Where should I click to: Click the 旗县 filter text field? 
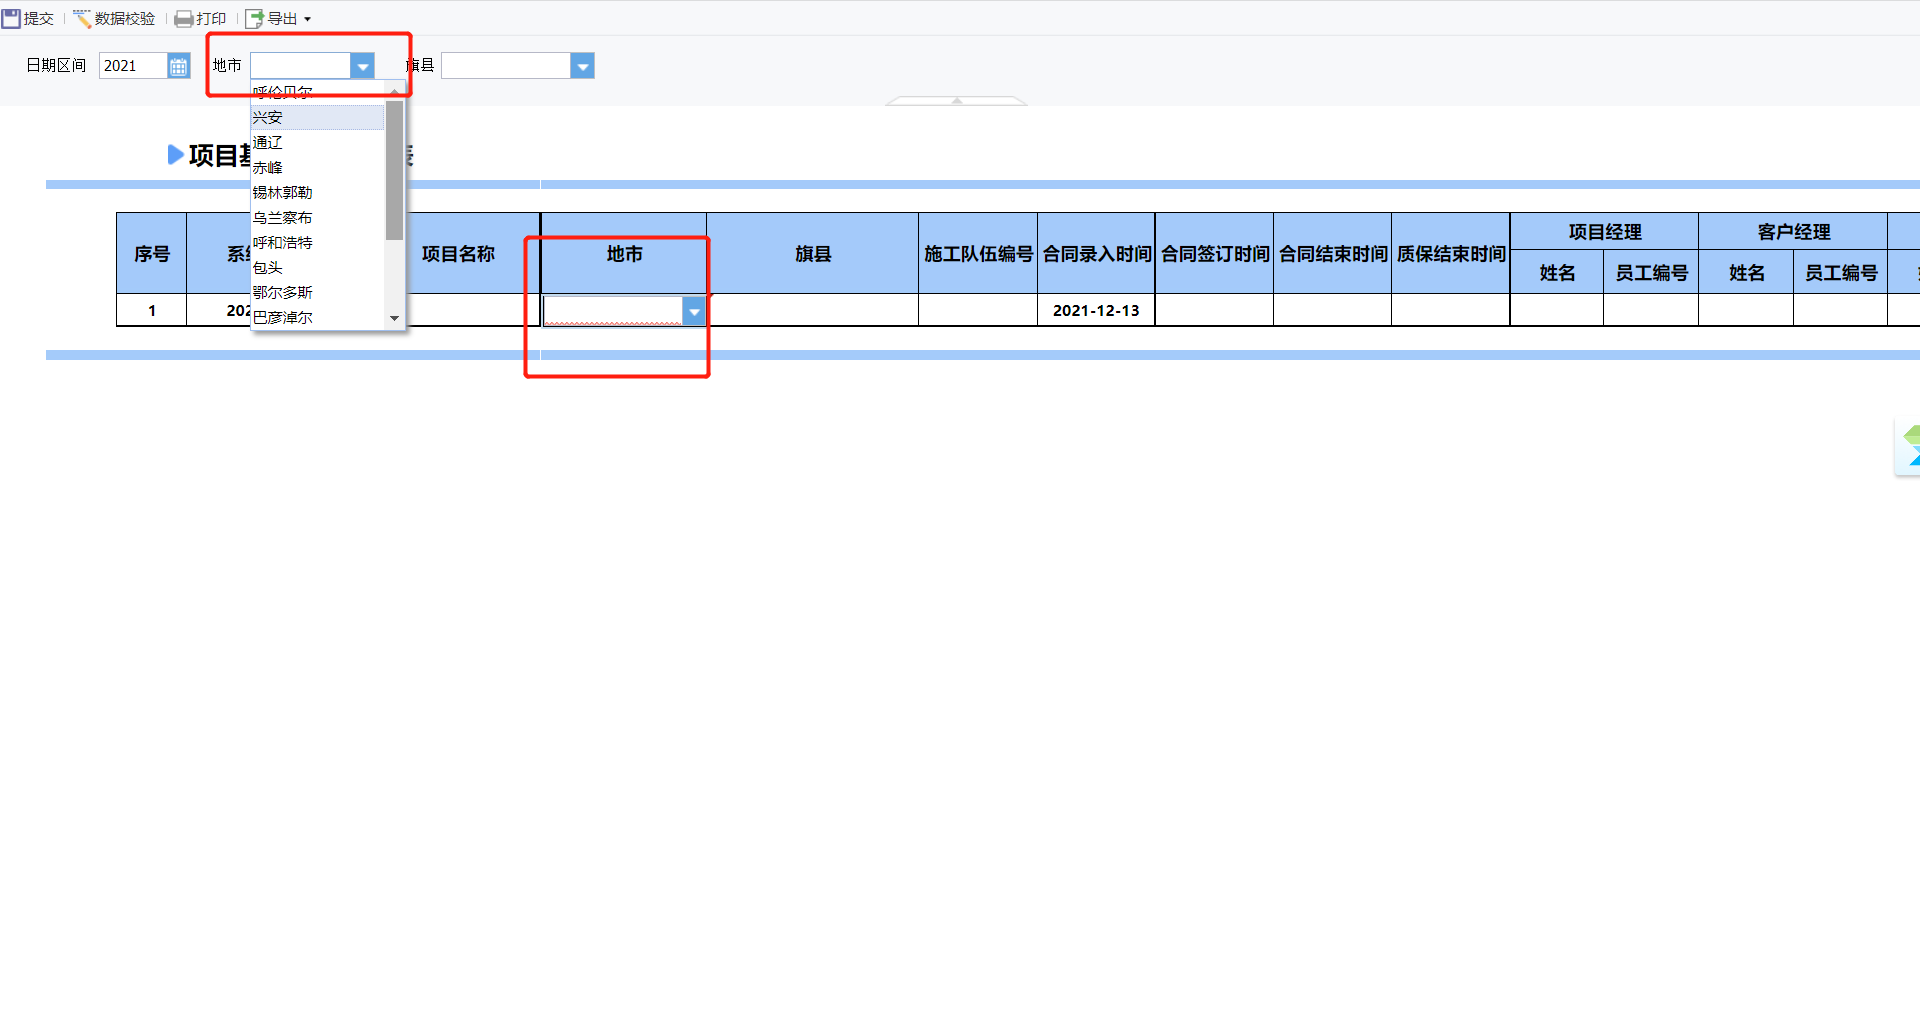[x=506, y=66]
